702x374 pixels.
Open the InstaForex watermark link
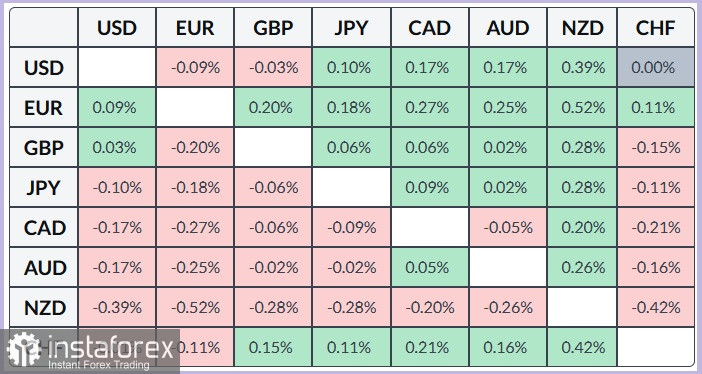[x=90, y=352]
